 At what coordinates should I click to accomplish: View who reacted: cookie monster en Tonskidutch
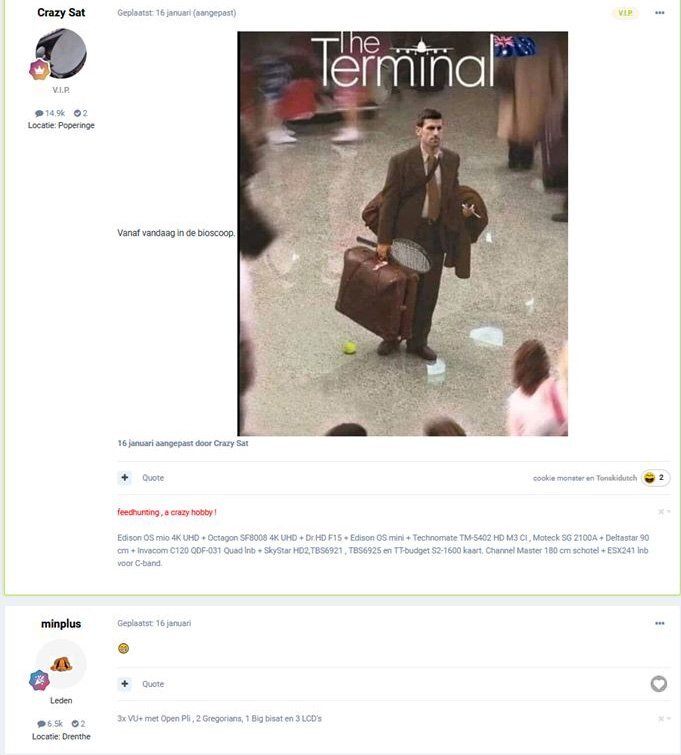pos(585,478)
